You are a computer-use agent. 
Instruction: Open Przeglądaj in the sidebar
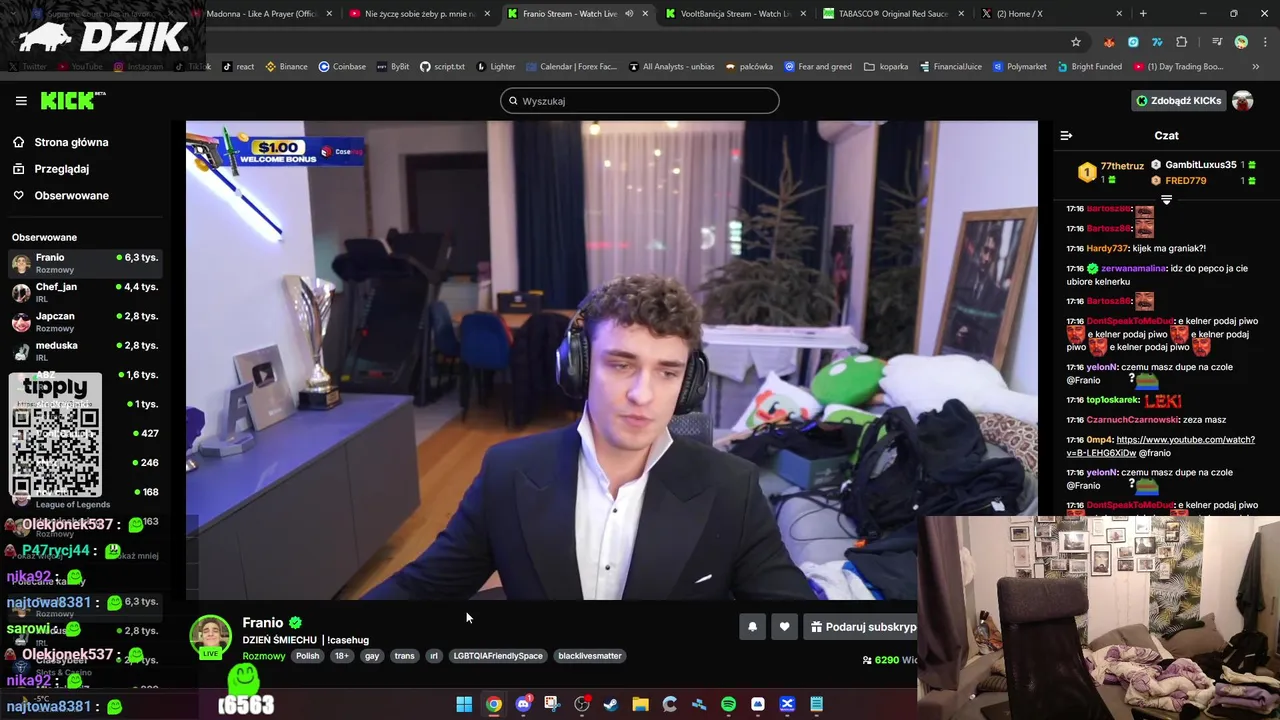click(x=61, y=169)
